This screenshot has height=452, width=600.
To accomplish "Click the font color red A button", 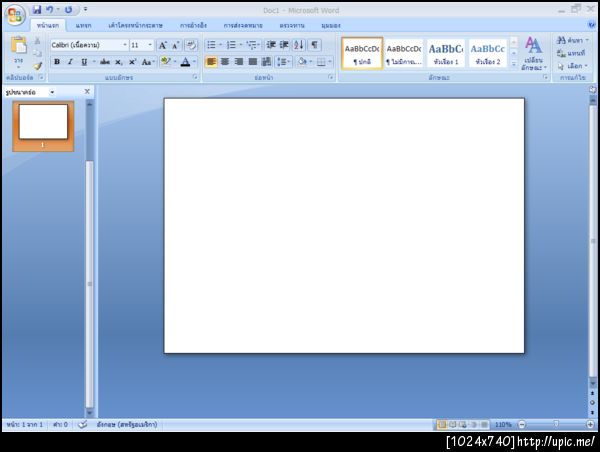I will (185, 62).
